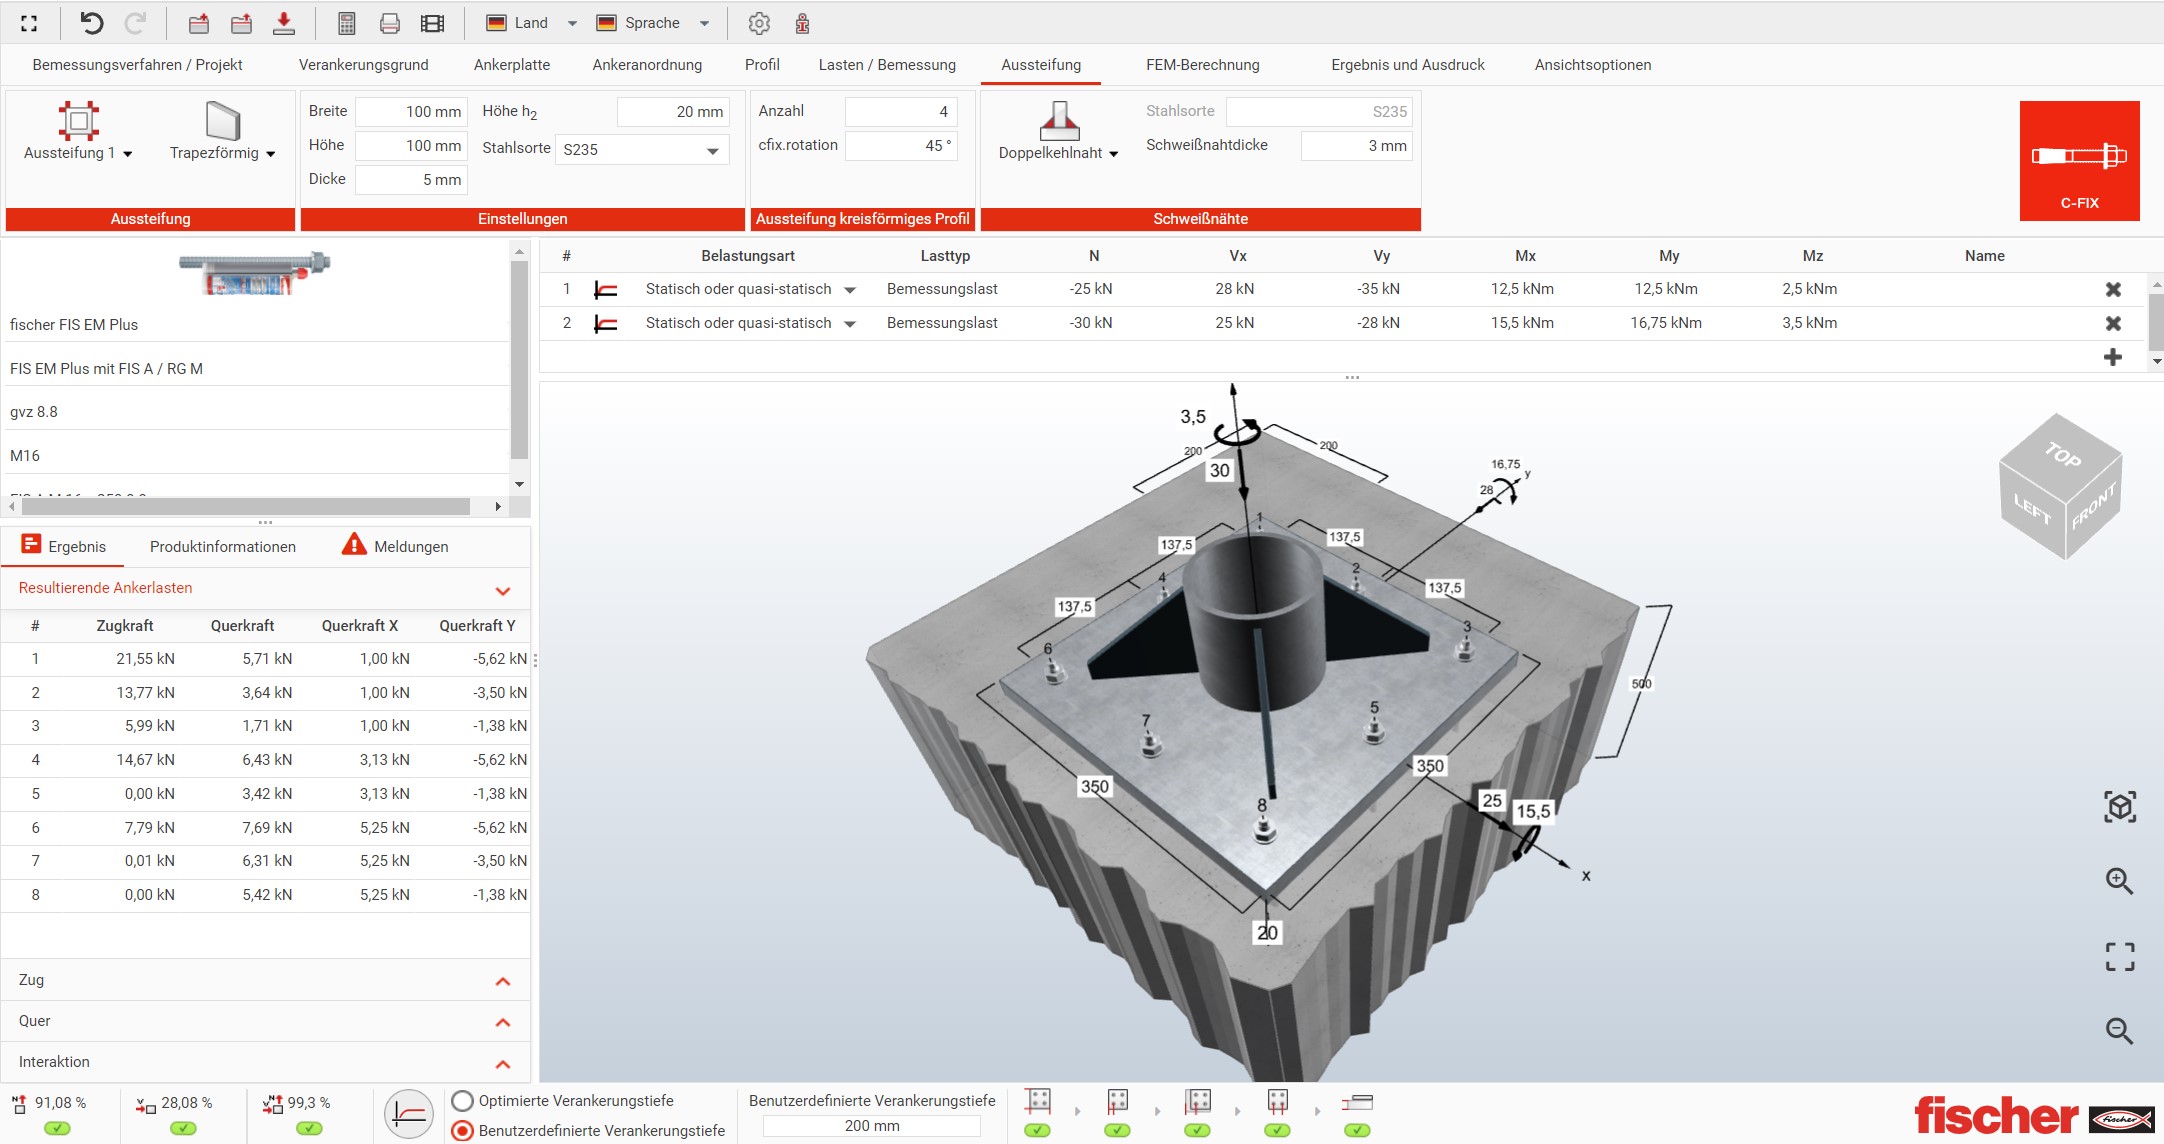This screenshot has width=2164, height=1144.
Task: Click the C-FIX button
Action: 2079,160
